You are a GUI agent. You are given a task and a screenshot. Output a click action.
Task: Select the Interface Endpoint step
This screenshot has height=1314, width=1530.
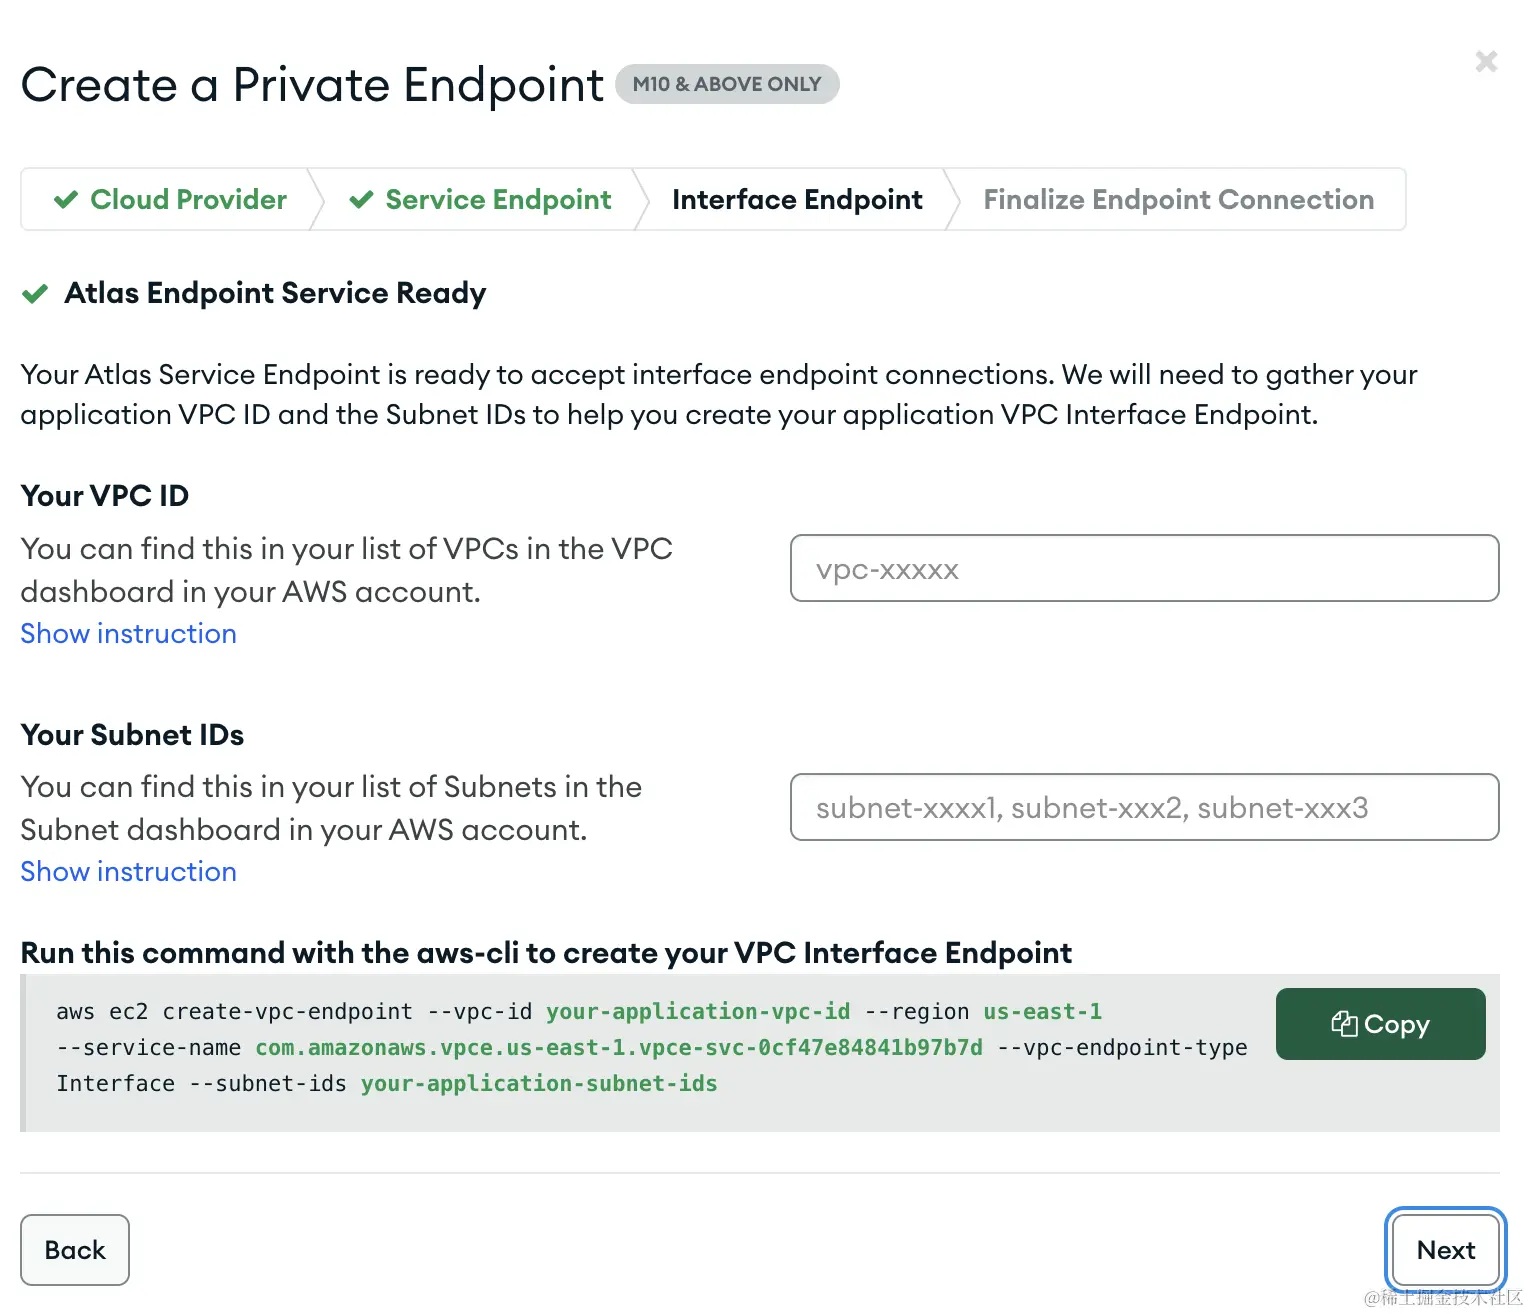point(797,200)
